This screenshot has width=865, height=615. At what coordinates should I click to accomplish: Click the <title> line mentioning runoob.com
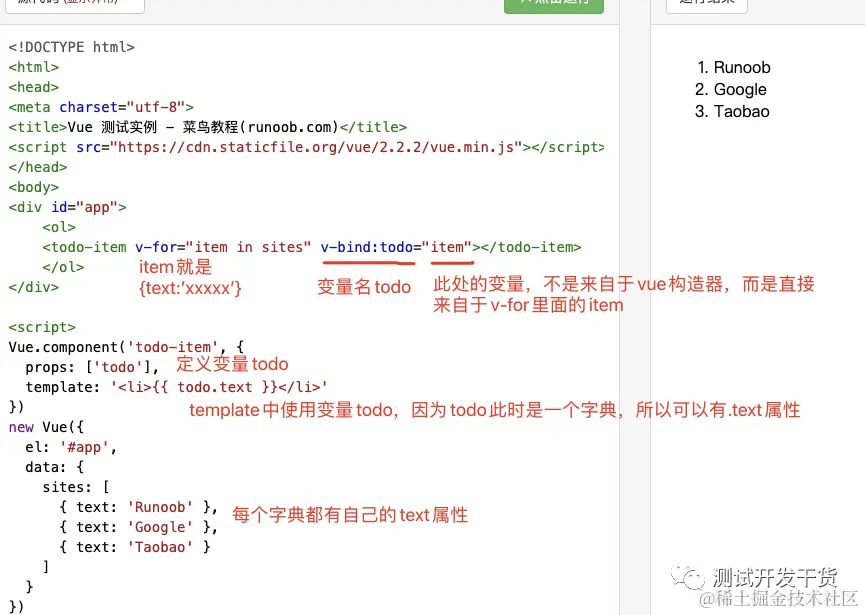coord(207,127)
